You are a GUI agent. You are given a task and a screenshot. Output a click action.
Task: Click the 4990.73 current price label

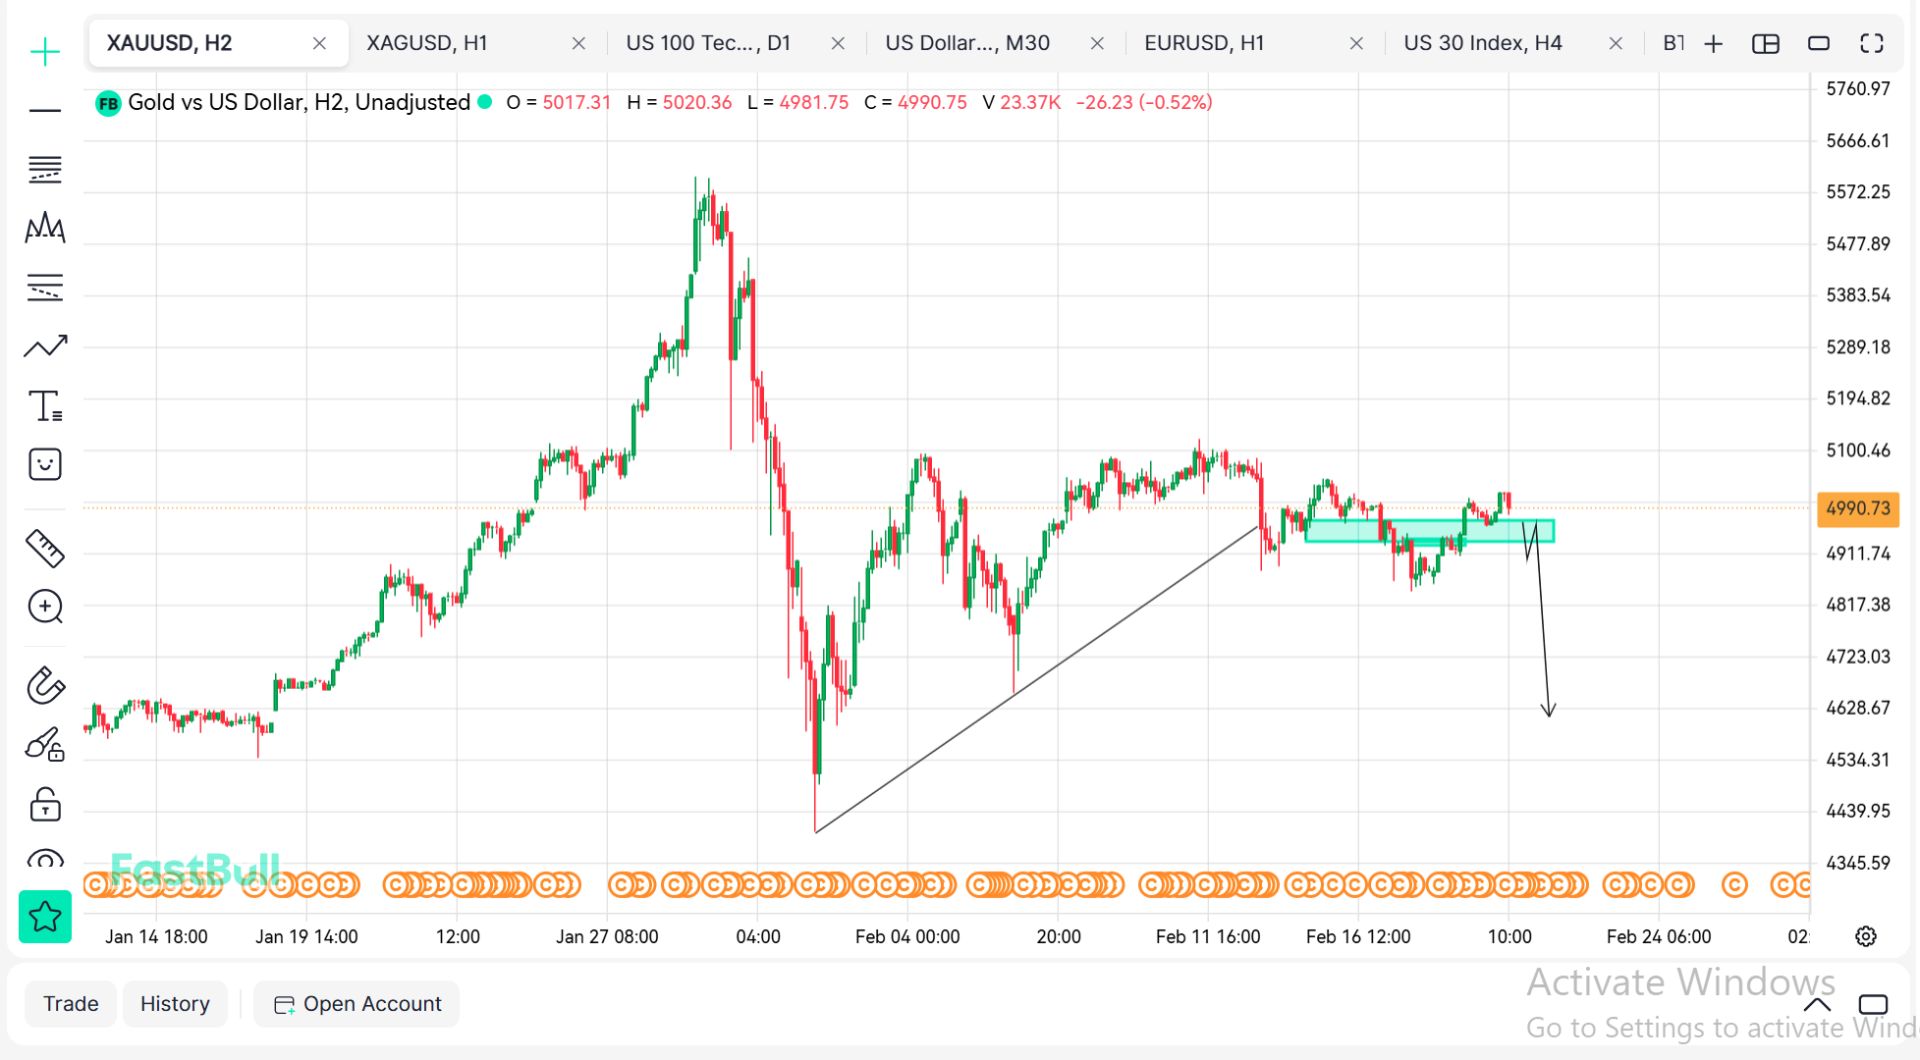1857,508
